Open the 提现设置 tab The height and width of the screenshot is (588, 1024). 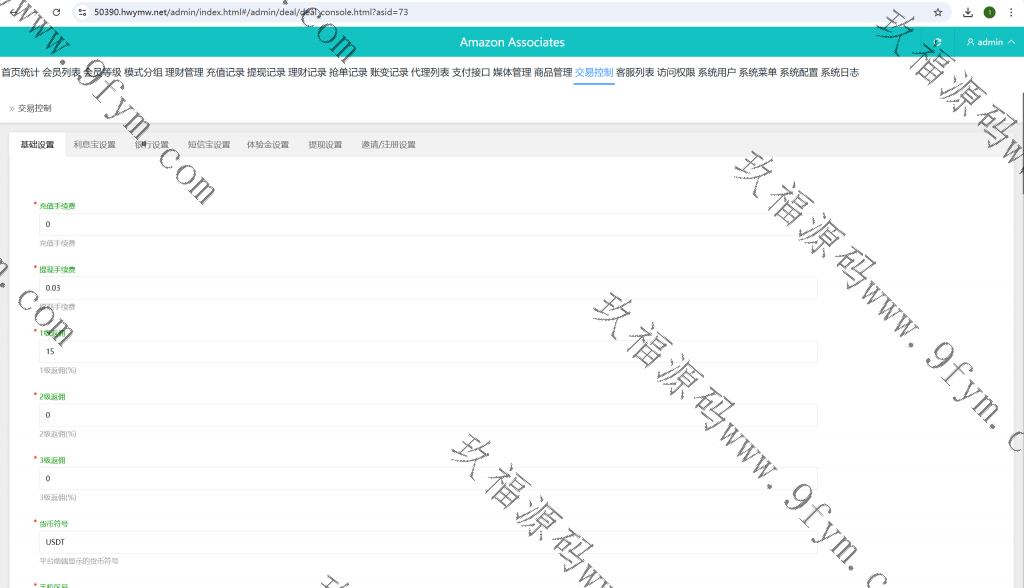(x=325, y=144)
